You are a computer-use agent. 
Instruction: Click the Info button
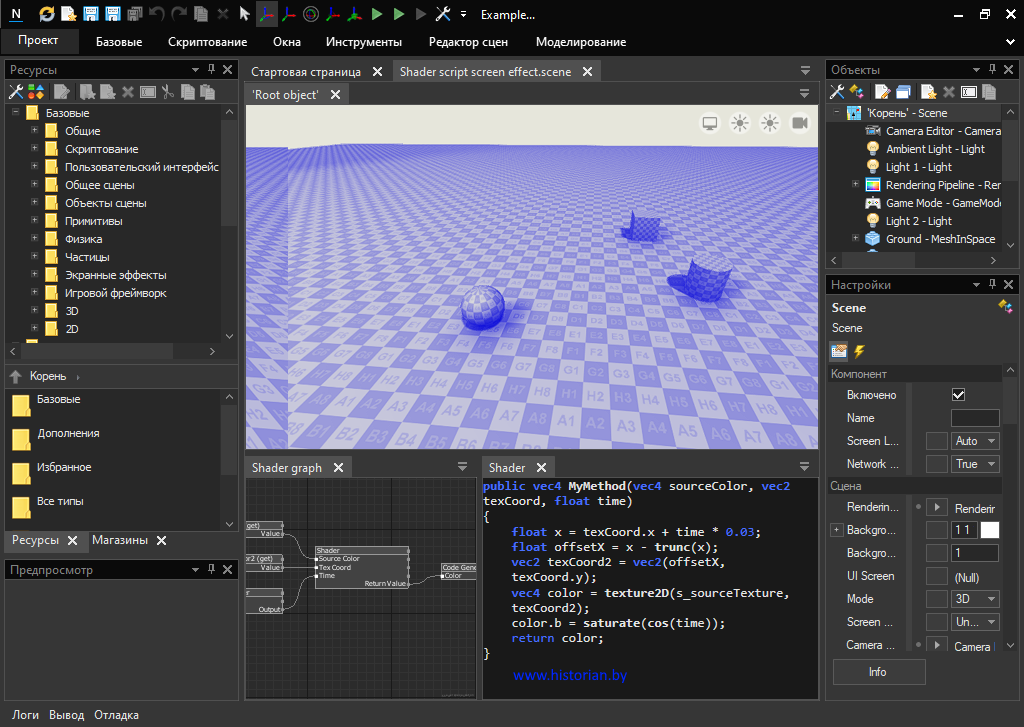click(x=878, y=672)
